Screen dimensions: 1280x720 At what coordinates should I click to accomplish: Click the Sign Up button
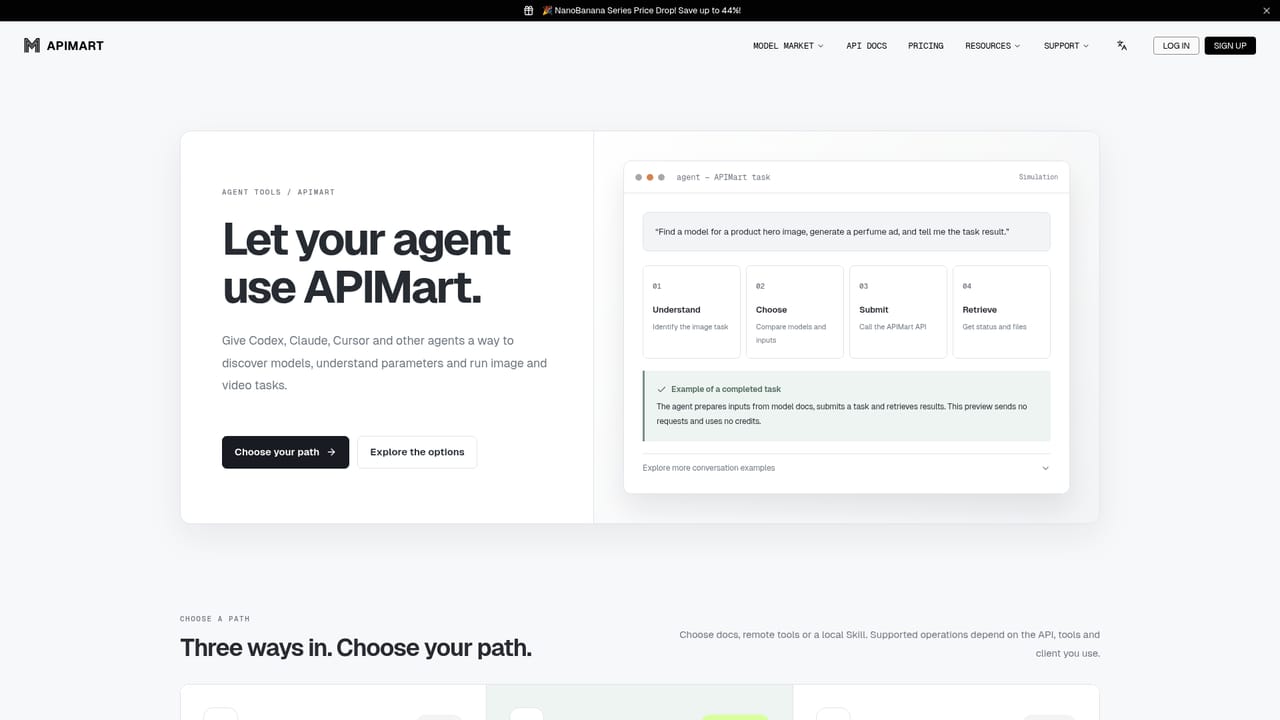tap(1230, 46)
